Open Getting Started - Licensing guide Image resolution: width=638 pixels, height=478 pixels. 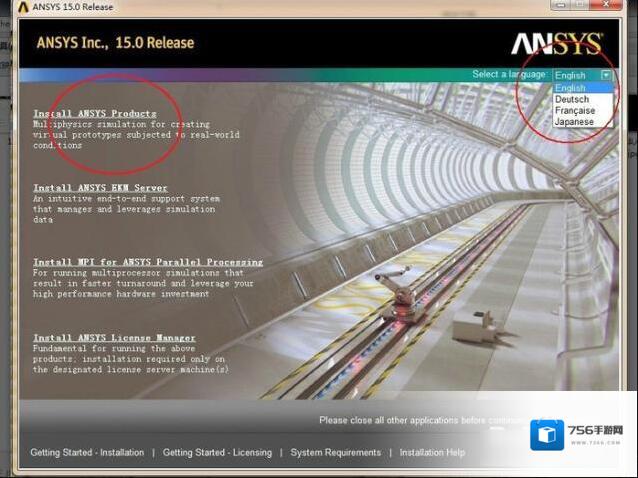(217, 452)
